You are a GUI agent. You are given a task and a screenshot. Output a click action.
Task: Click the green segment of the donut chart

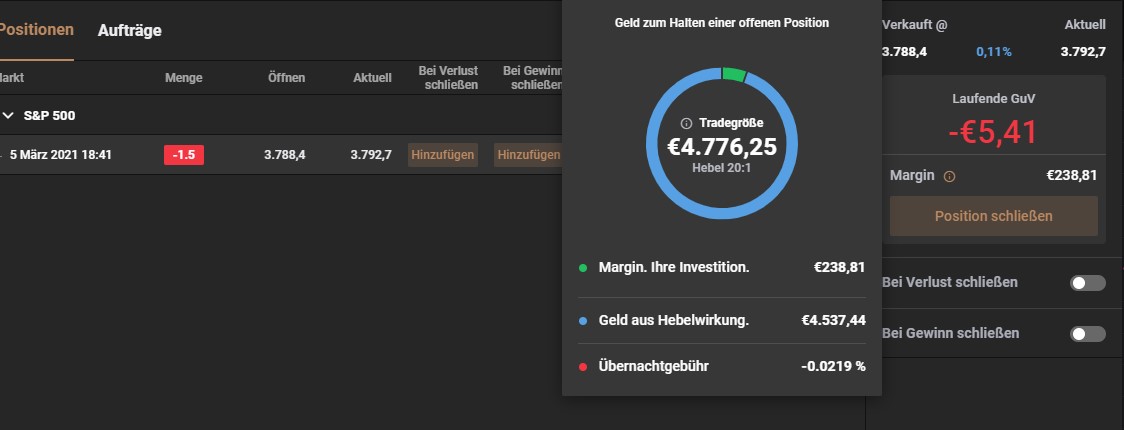point(733,75)
